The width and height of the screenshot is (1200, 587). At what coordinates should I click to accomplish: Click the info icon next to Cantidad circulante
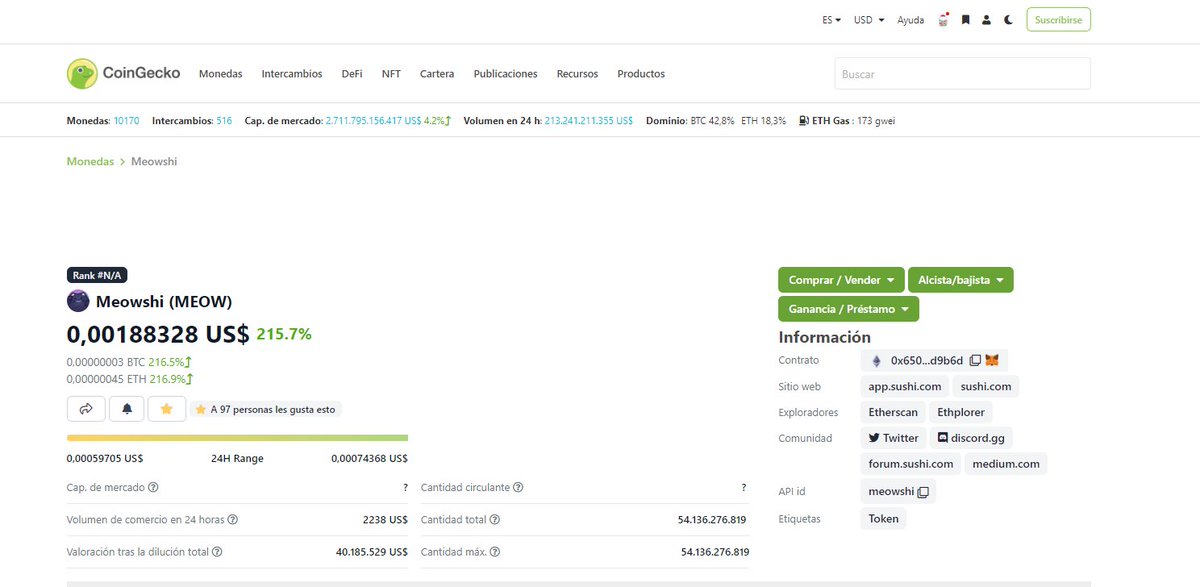pos(518,488)
